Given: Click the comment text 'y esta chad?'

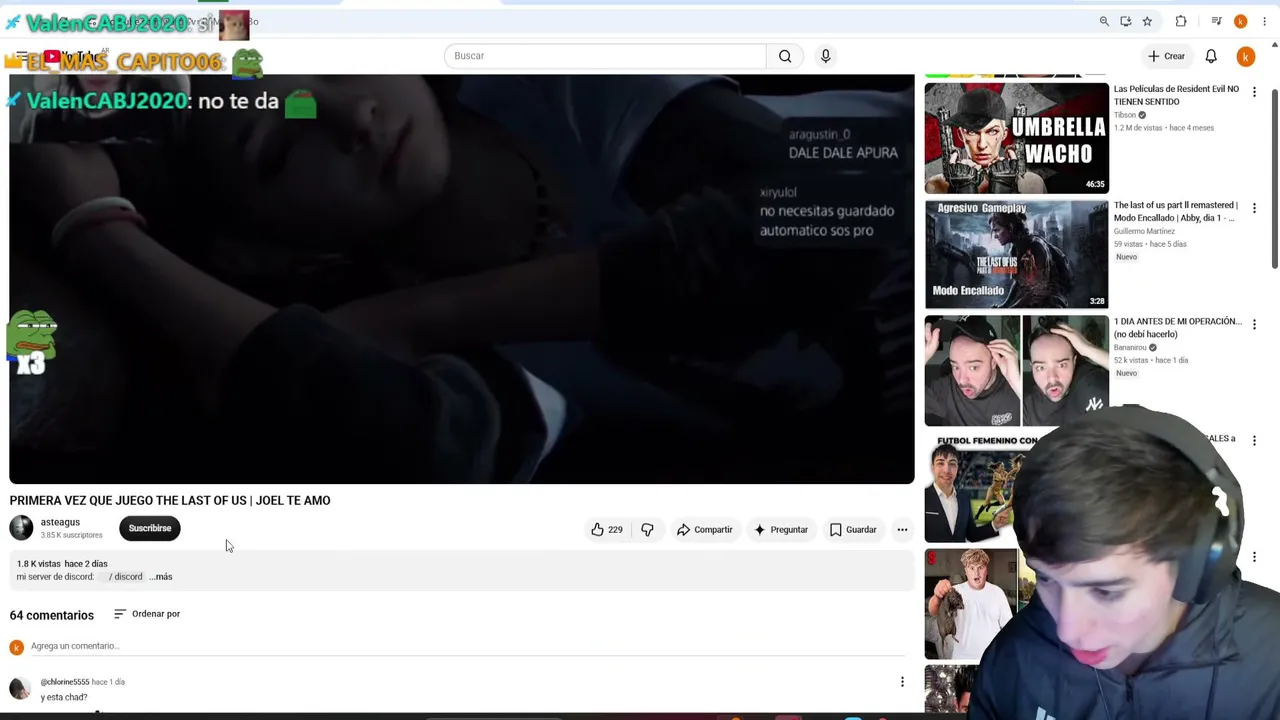Looking at the screenshot, I should coord(64,697).
